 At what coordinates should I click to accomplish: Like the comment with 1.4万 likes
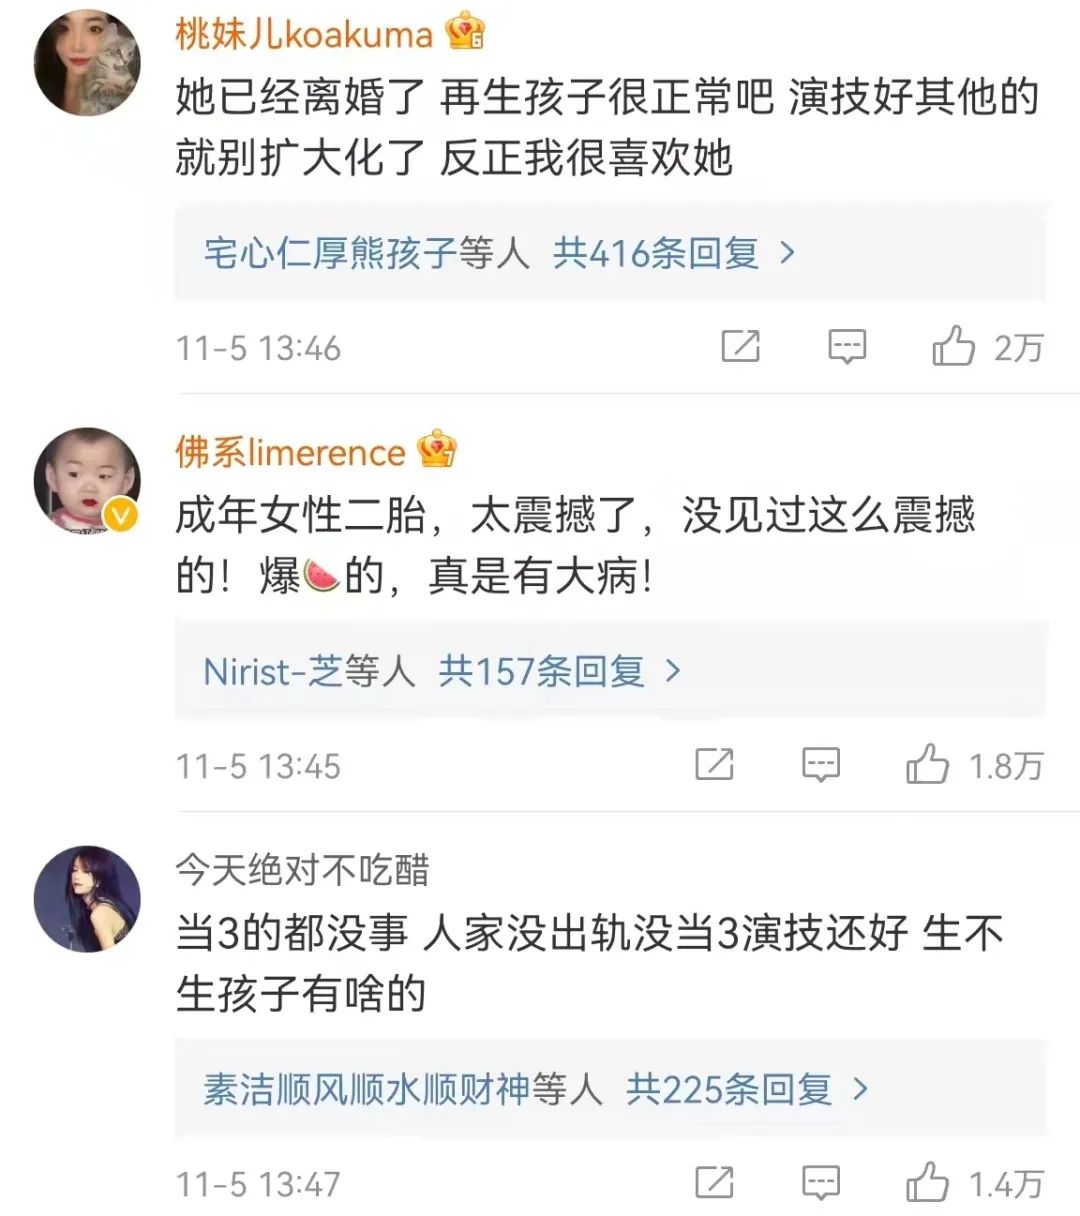click(928, 1183)
